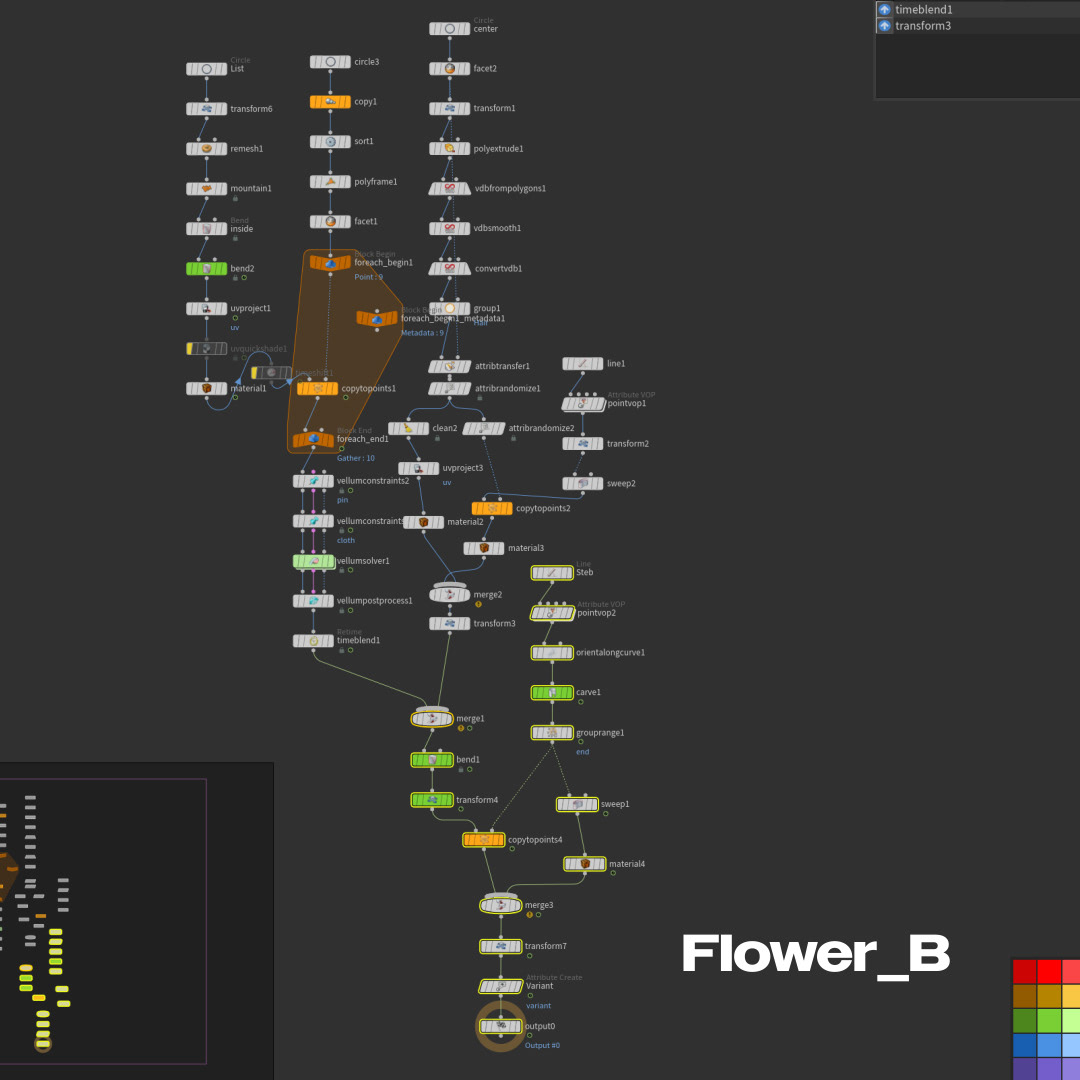Screen dimensions: 1080x1080
Task: Toggle the green ring flag under carve1
Action: [x=581, y=702]
